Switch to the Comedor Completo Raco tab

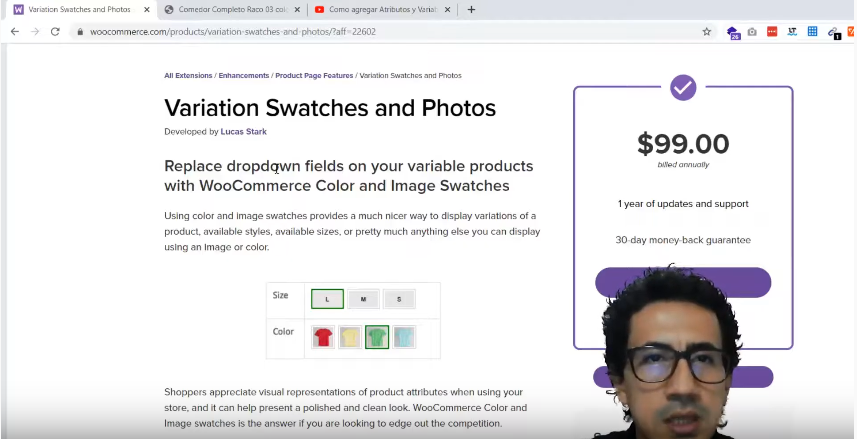(x=225, y=10)
